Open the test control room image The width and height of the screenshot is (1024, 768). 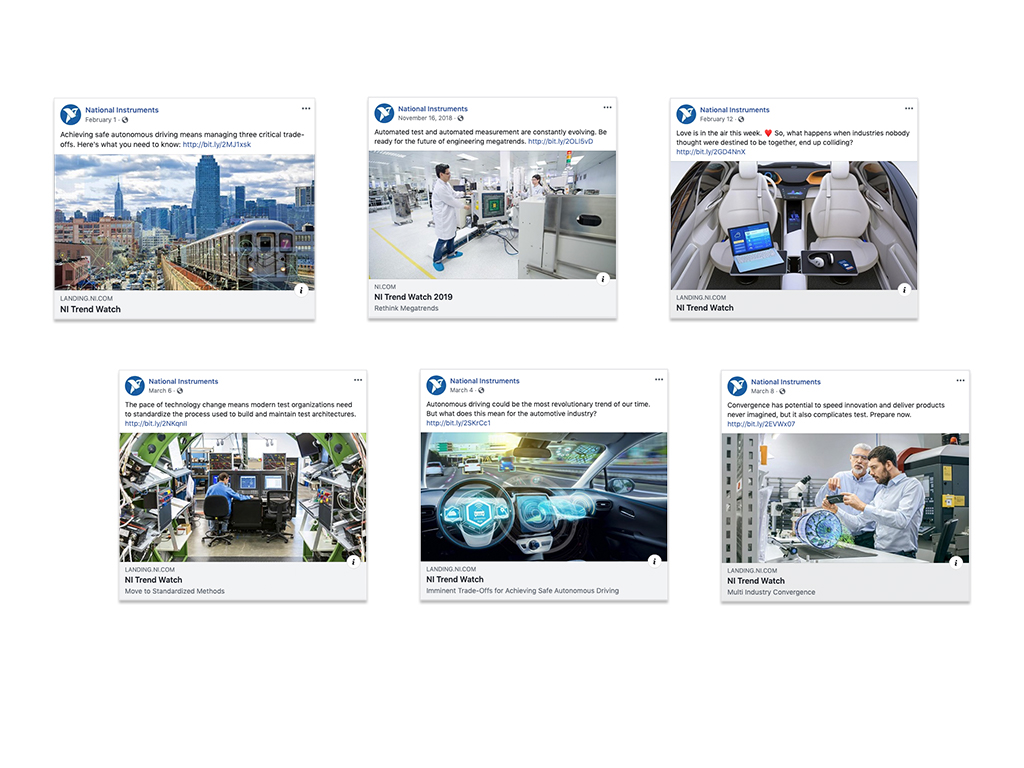[x=243, y=497]
